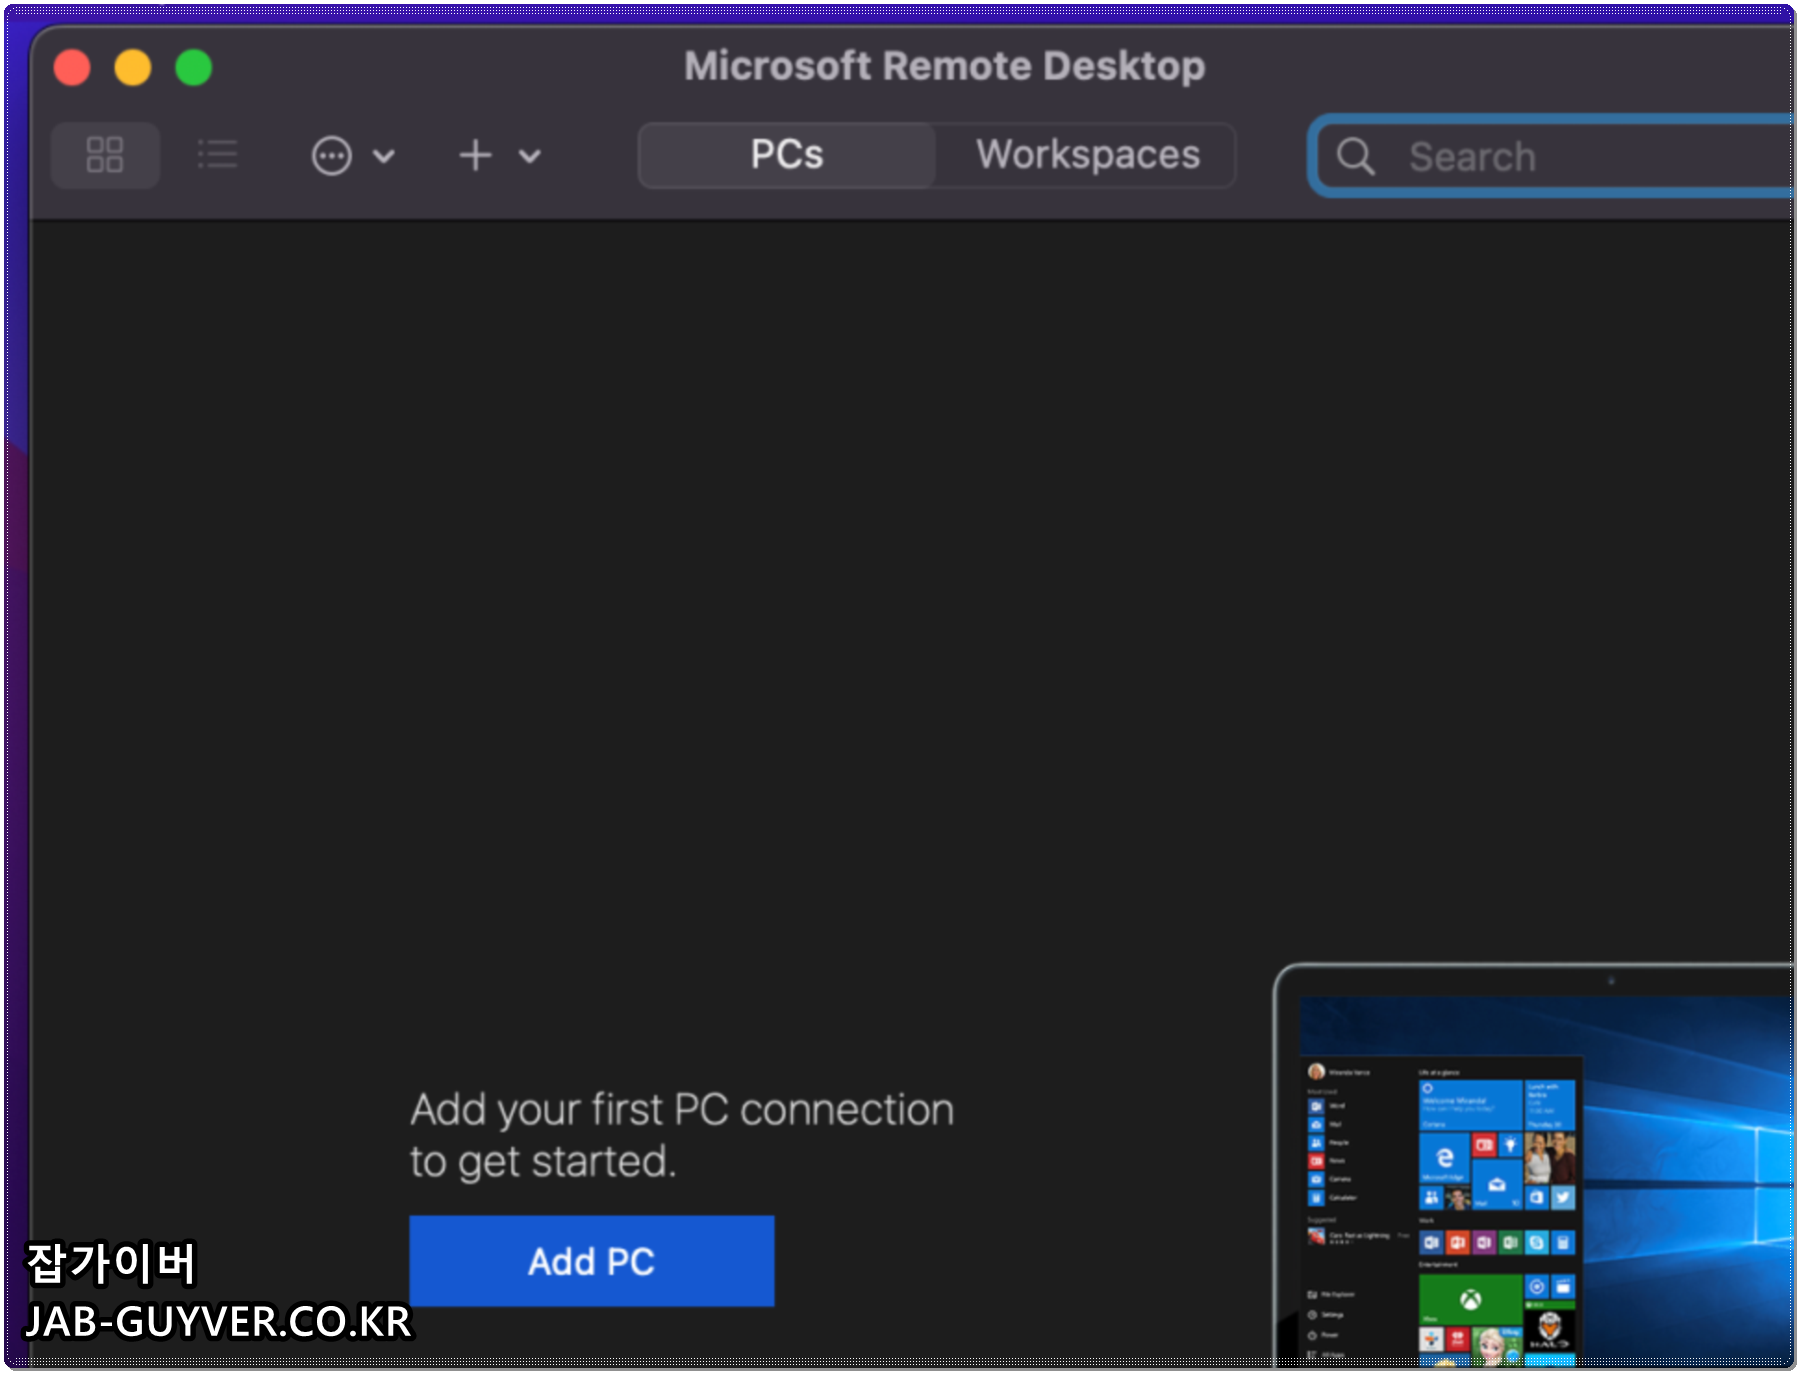Click the magnifier icon in the search box
Screen dimensions: 1800x1374
tap(1356, 157)
